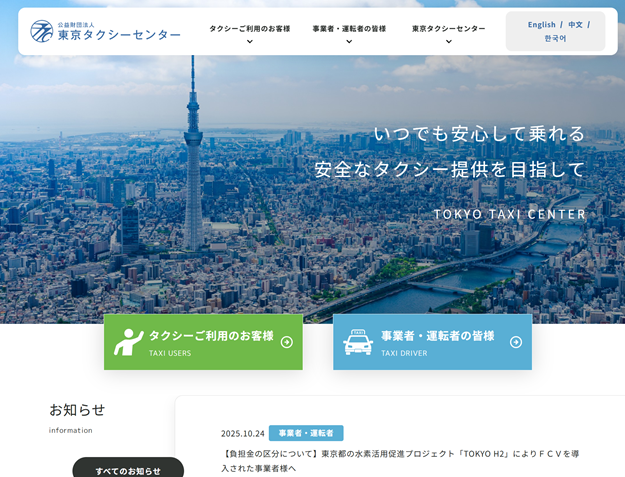Click the Tokyo Taxi Center logo emblem

[42, 31]
